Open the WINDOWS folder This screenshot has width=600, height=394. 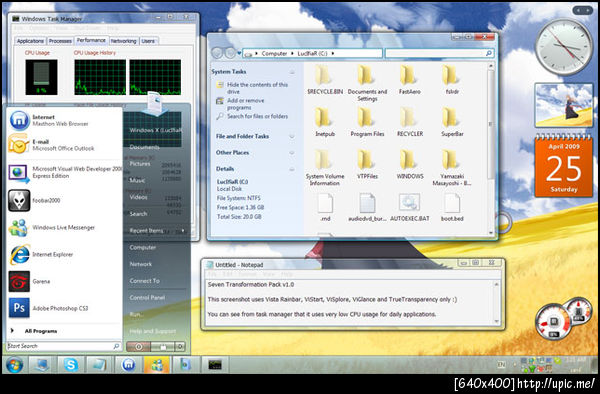click(409, 164)
